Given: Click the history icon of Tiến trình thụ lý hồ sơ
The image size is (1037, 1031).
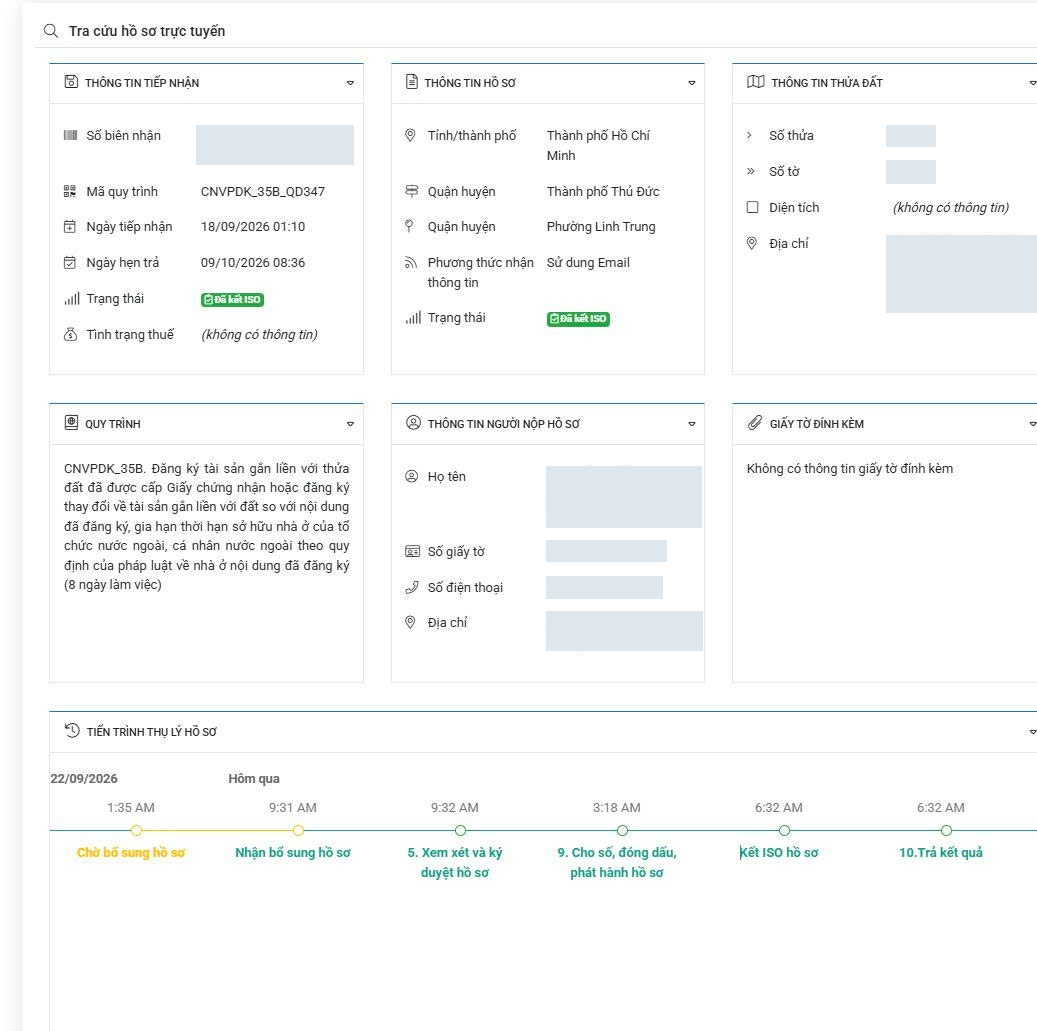Looking at the screenshot, I should [x=72, y=731].
